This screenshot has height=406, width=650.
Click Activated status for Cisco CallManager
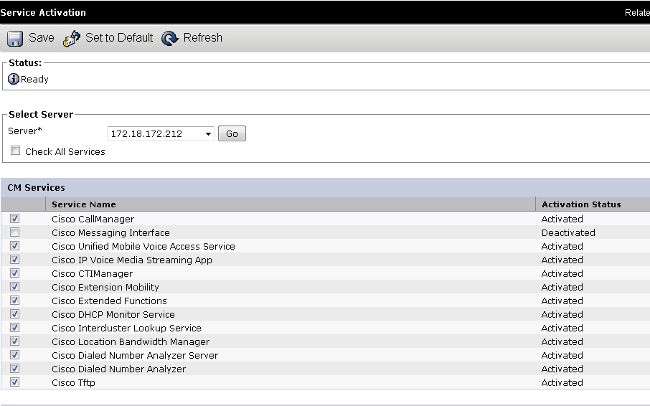[x=562, y=219]
